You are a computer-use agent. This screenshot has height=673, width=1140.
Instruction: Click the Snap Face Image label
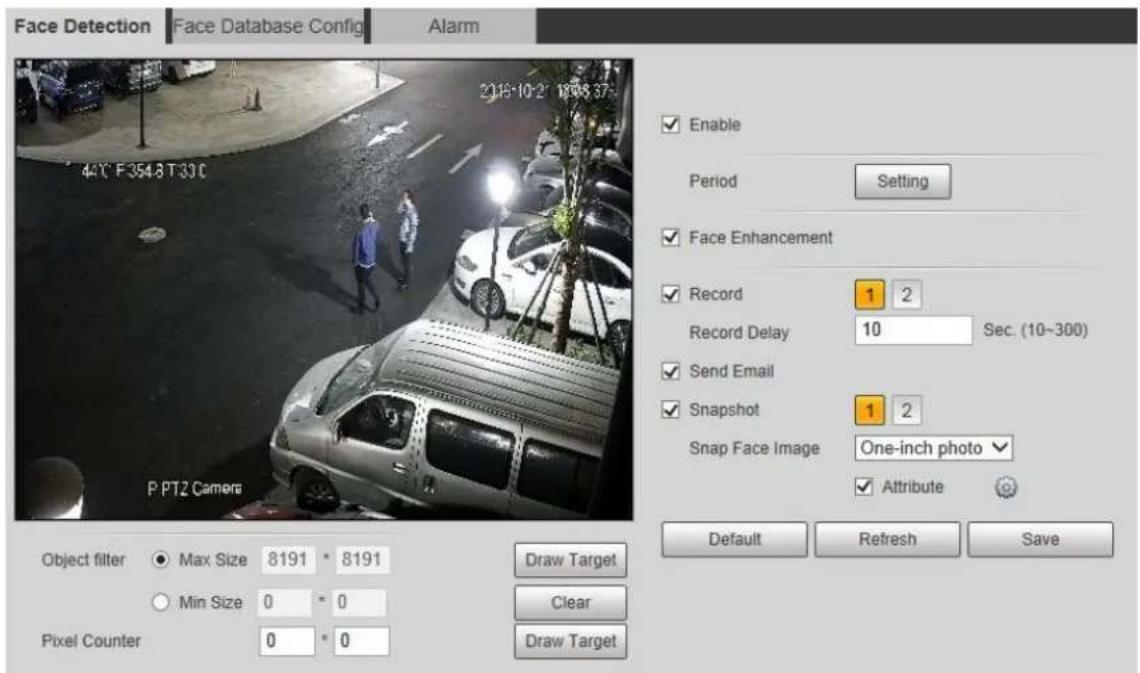click(x=754, y=448)
